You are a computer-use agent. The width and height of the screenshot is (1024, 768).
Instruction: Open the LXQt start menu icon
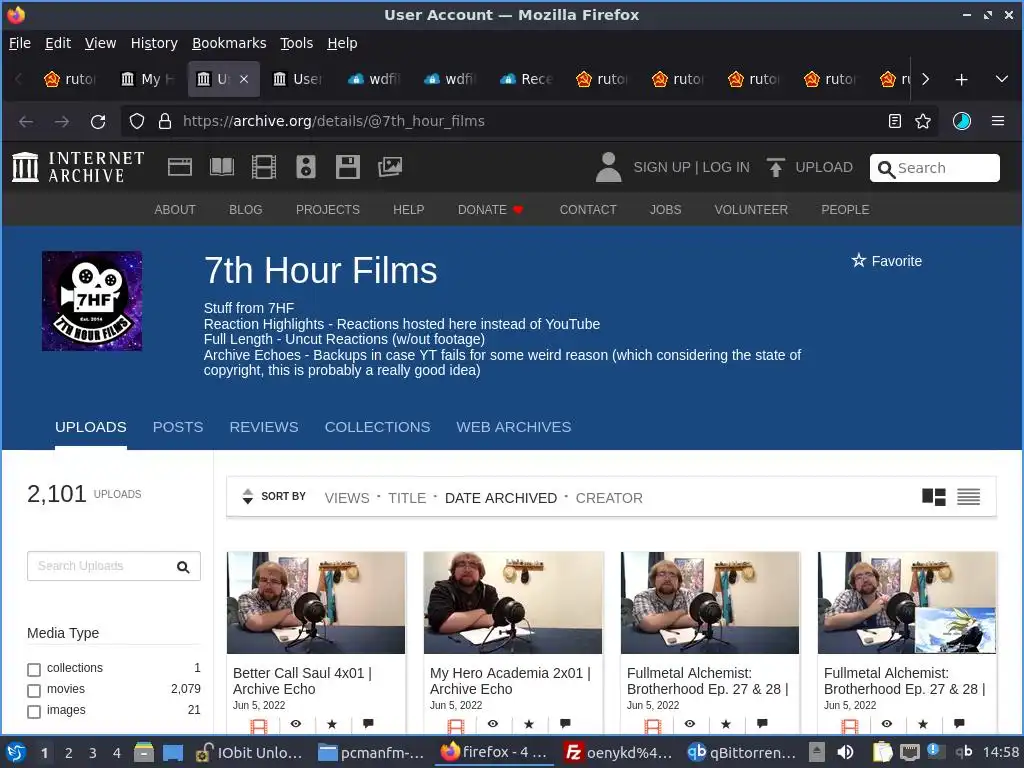pos(16,752)
